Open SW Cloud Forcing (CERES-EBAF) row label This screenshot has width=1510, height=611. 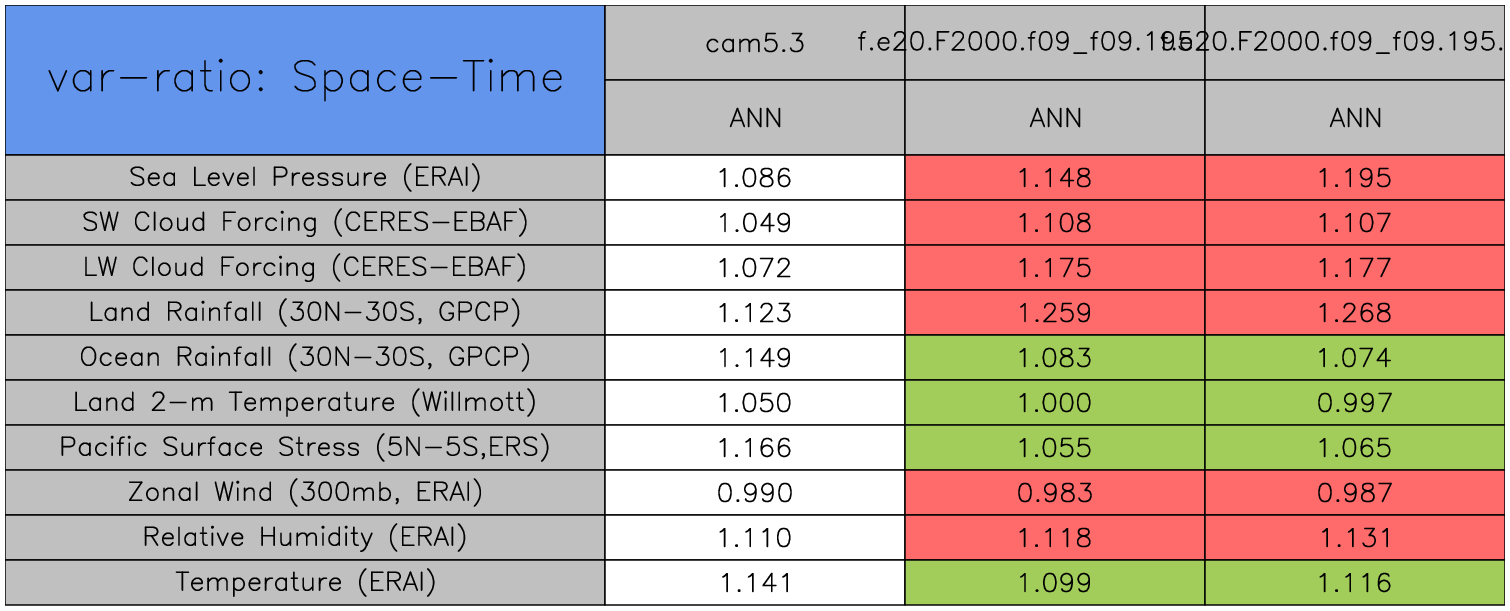[x=305, y=222]
